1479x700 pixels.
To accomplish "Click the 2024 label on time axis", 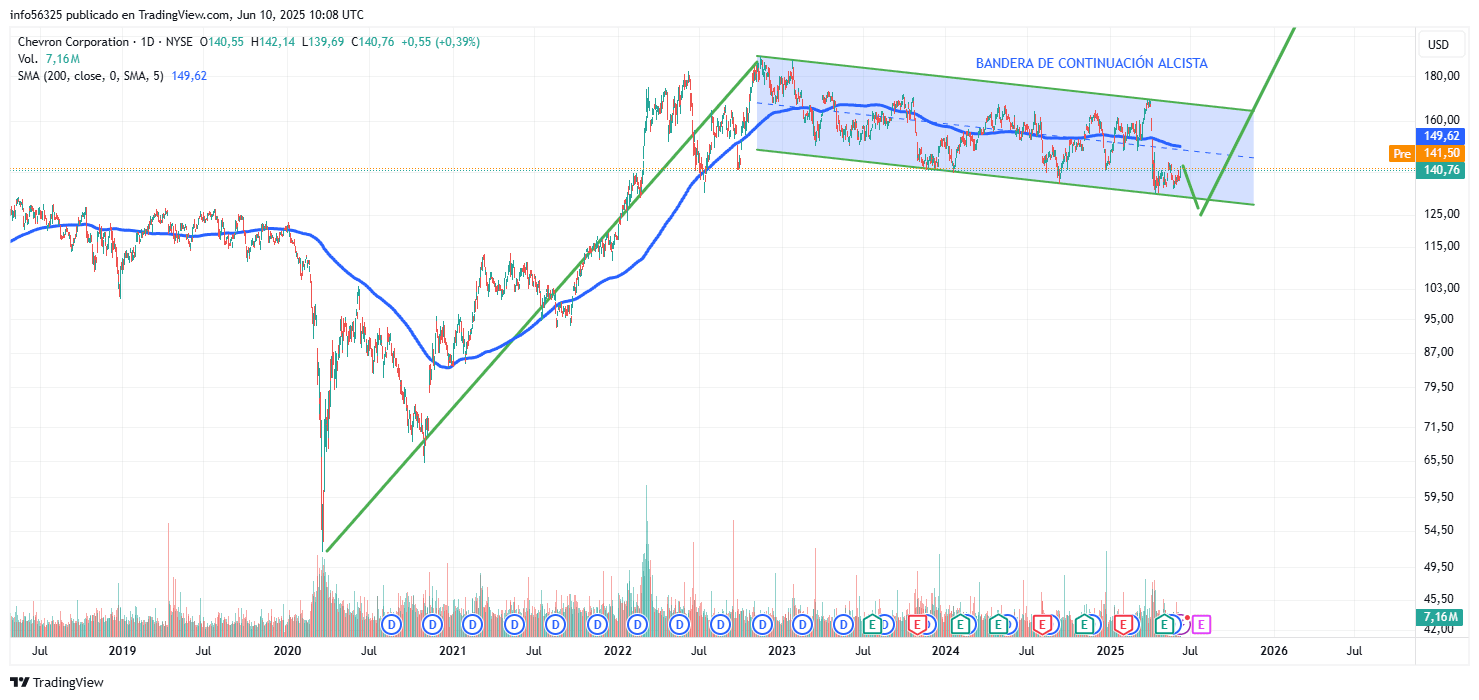I will [945, 651].
